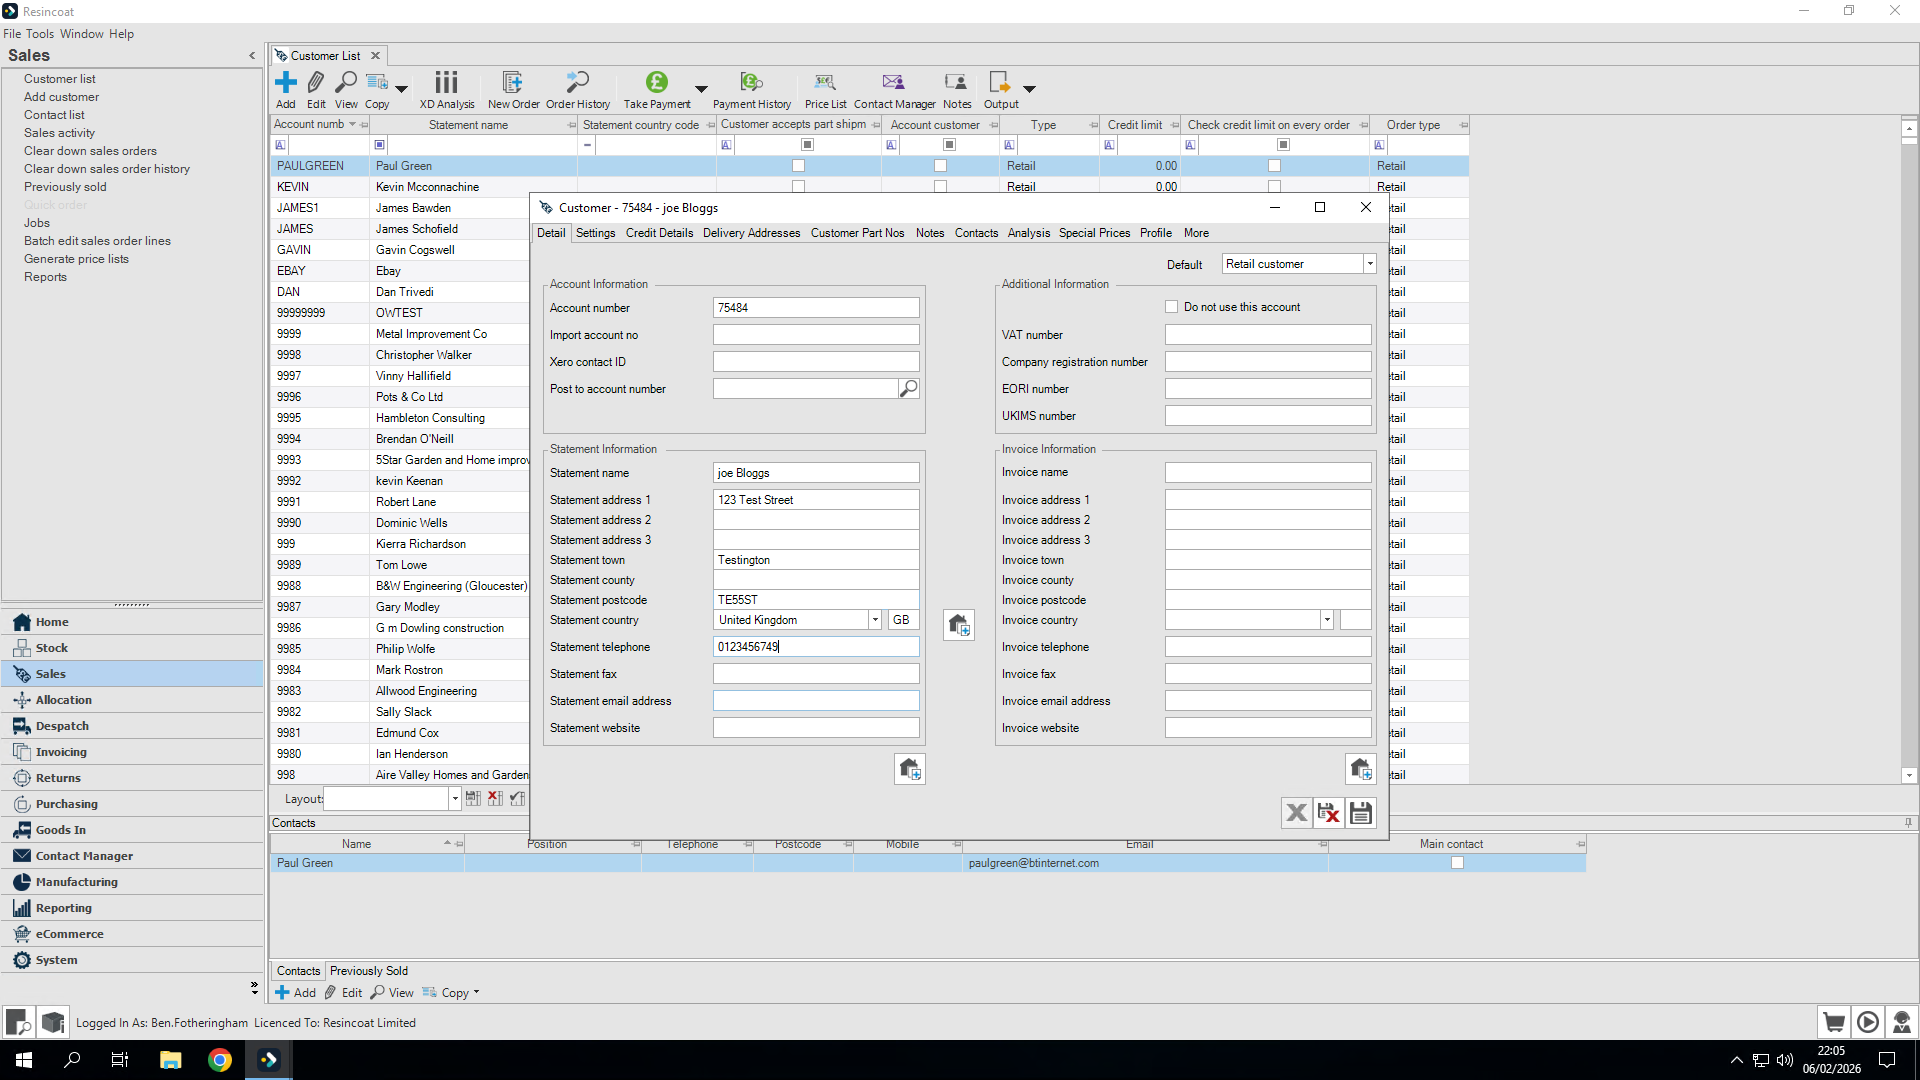Launch the Contact Manager

tap(893, 89)
